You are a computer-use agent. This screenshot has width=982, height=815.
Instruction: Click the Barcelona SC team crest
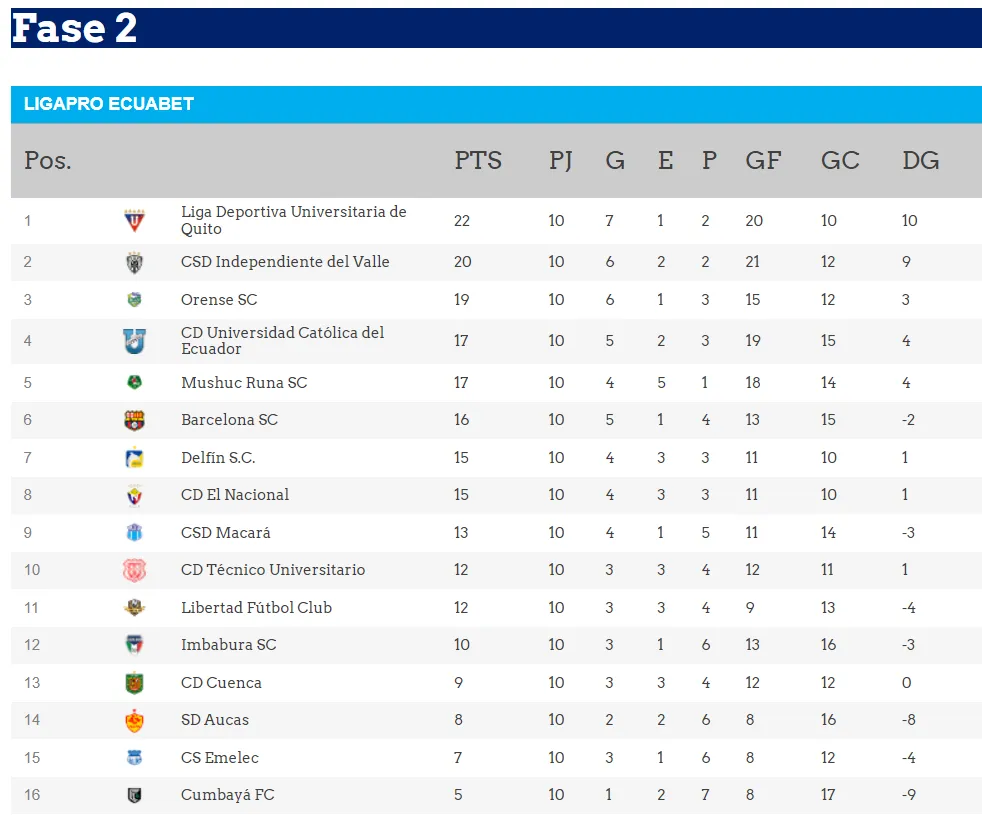pyautogui.click(x=134, y=420)
